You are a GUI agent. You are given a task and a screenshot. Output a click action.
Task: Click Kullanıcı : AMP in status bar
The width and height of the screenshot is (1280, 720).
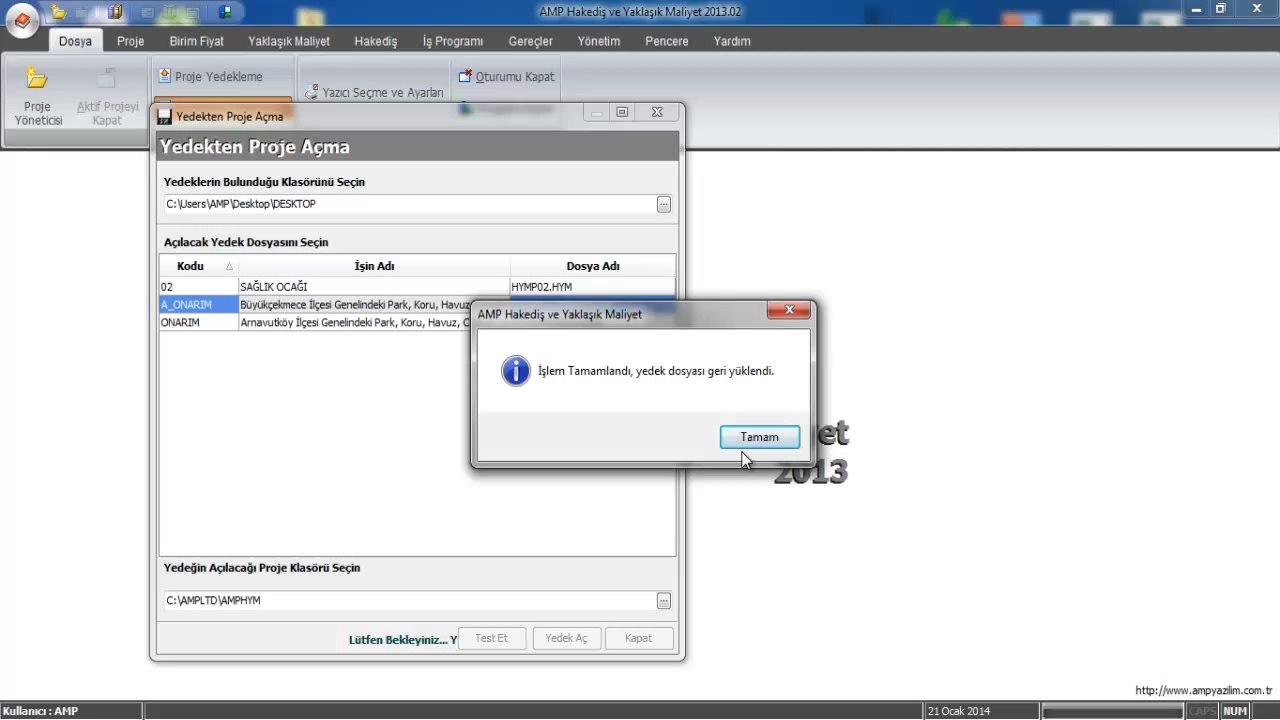coord(40,711)
